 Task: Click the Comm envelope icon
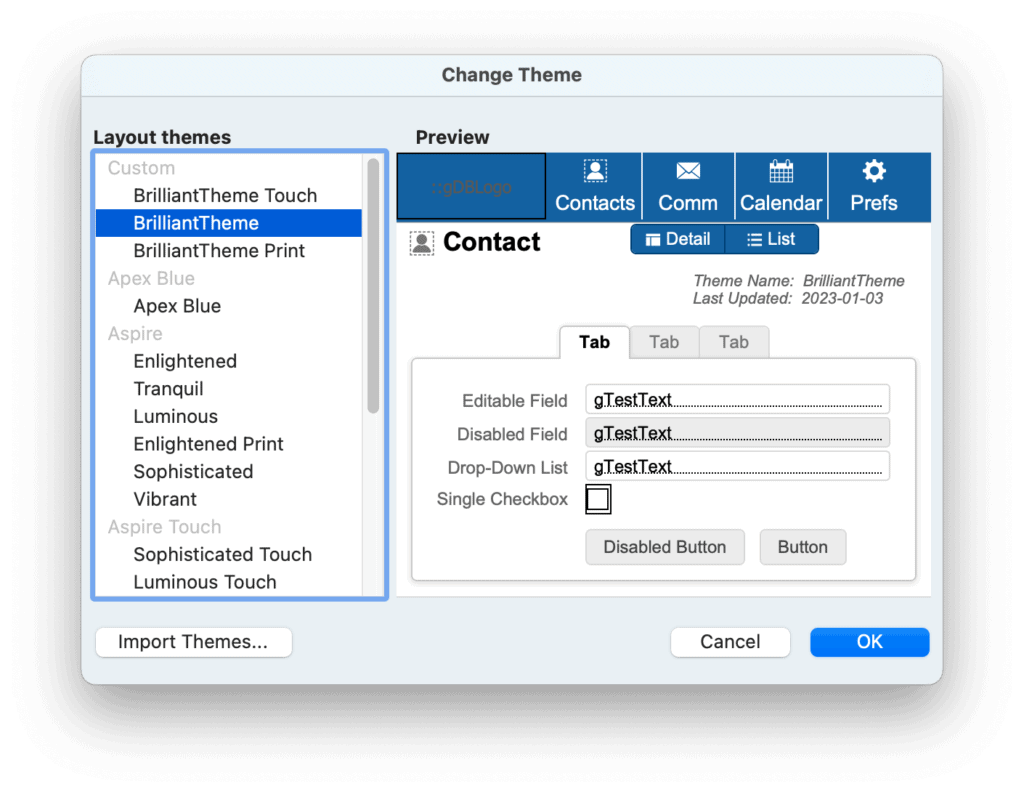[688, 171]
